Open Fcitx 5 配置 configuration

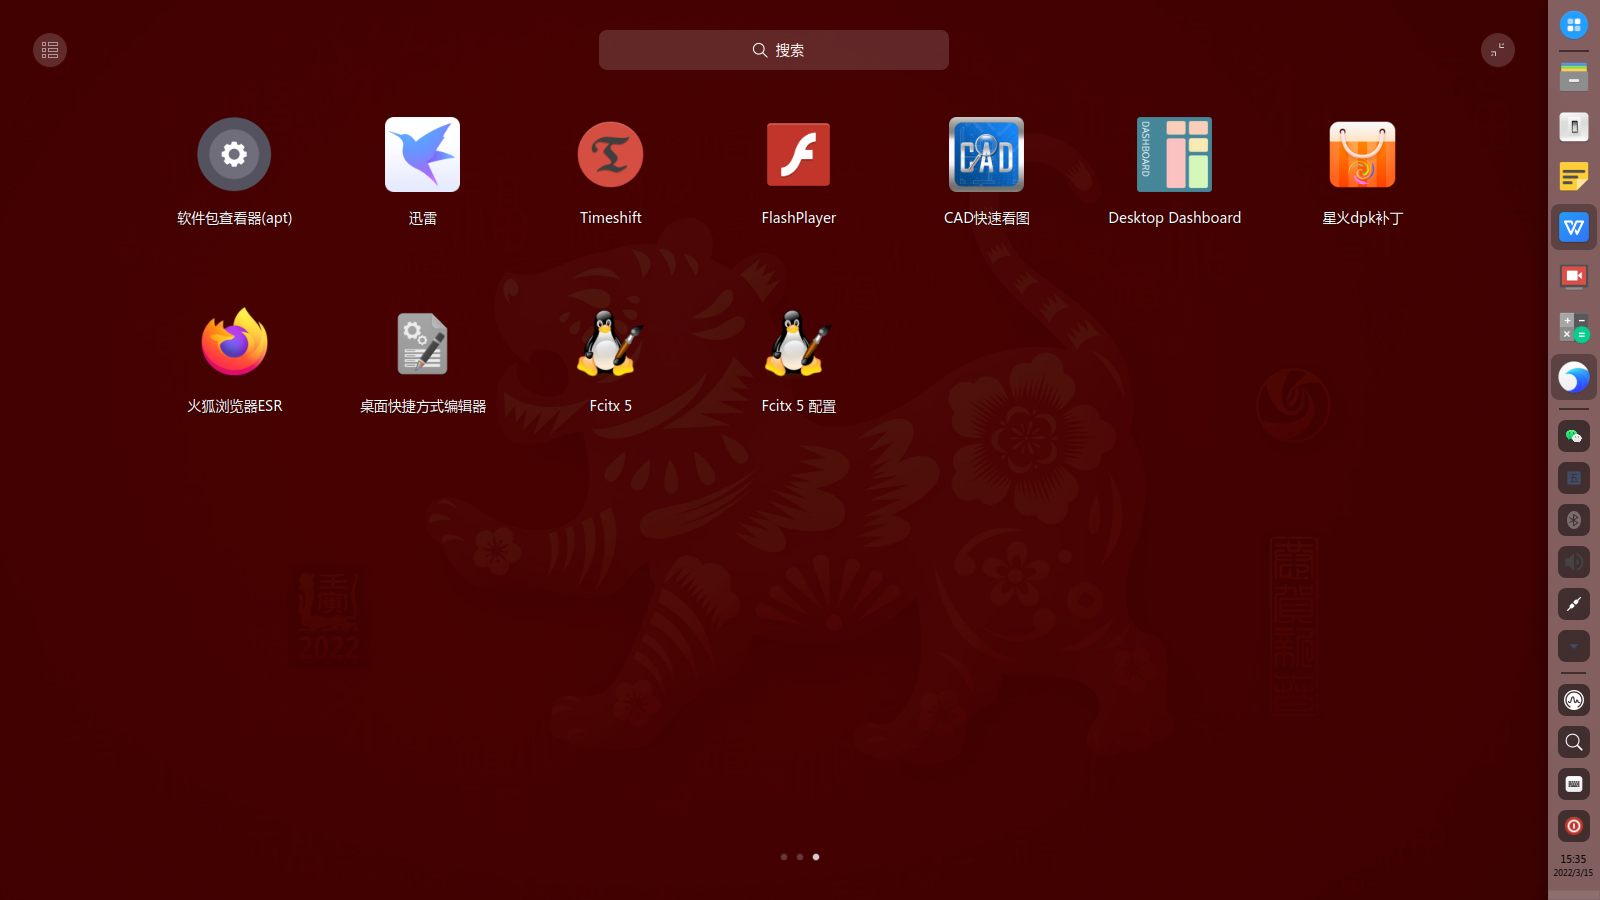(x=798, y=342)
